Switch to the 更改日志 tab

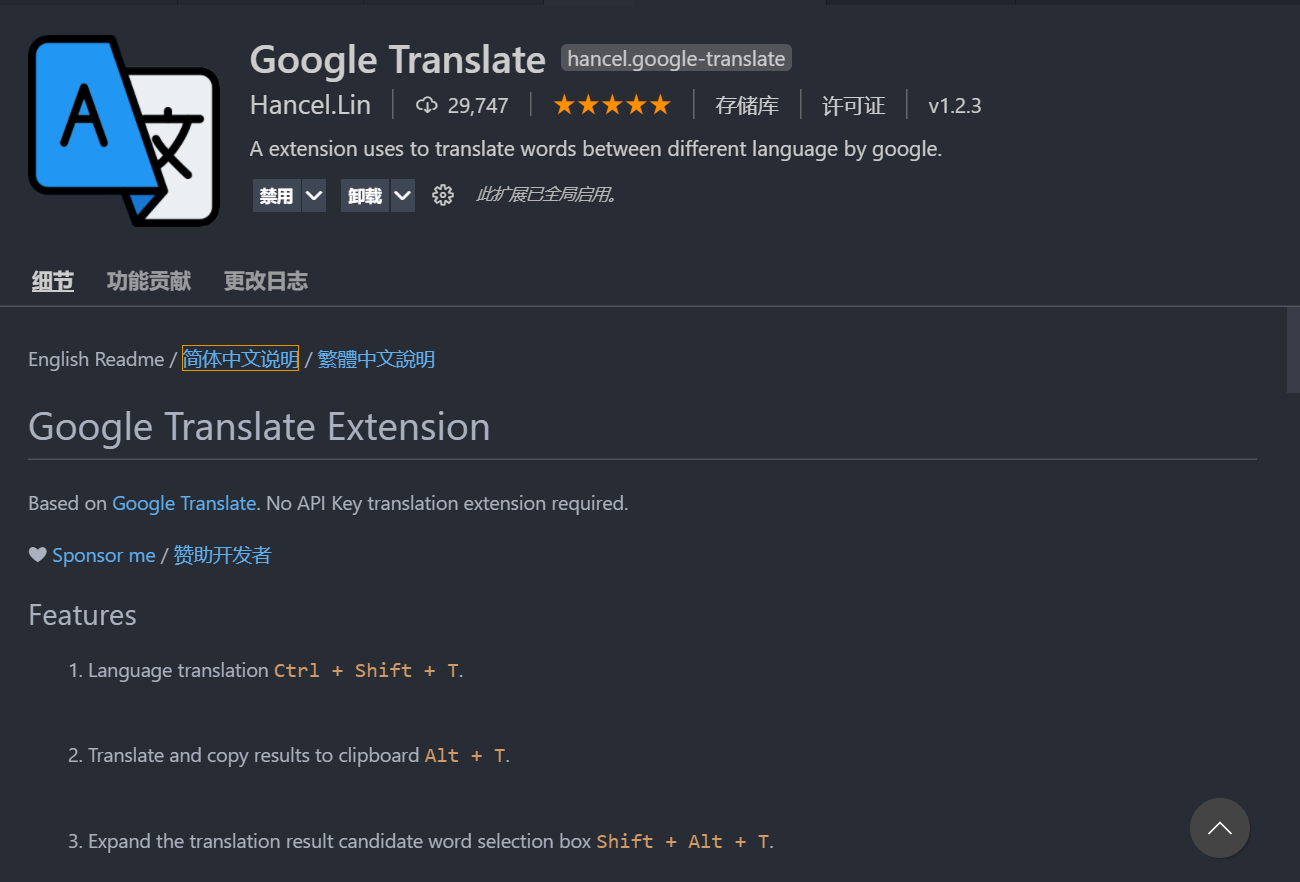tap(266, 281)
